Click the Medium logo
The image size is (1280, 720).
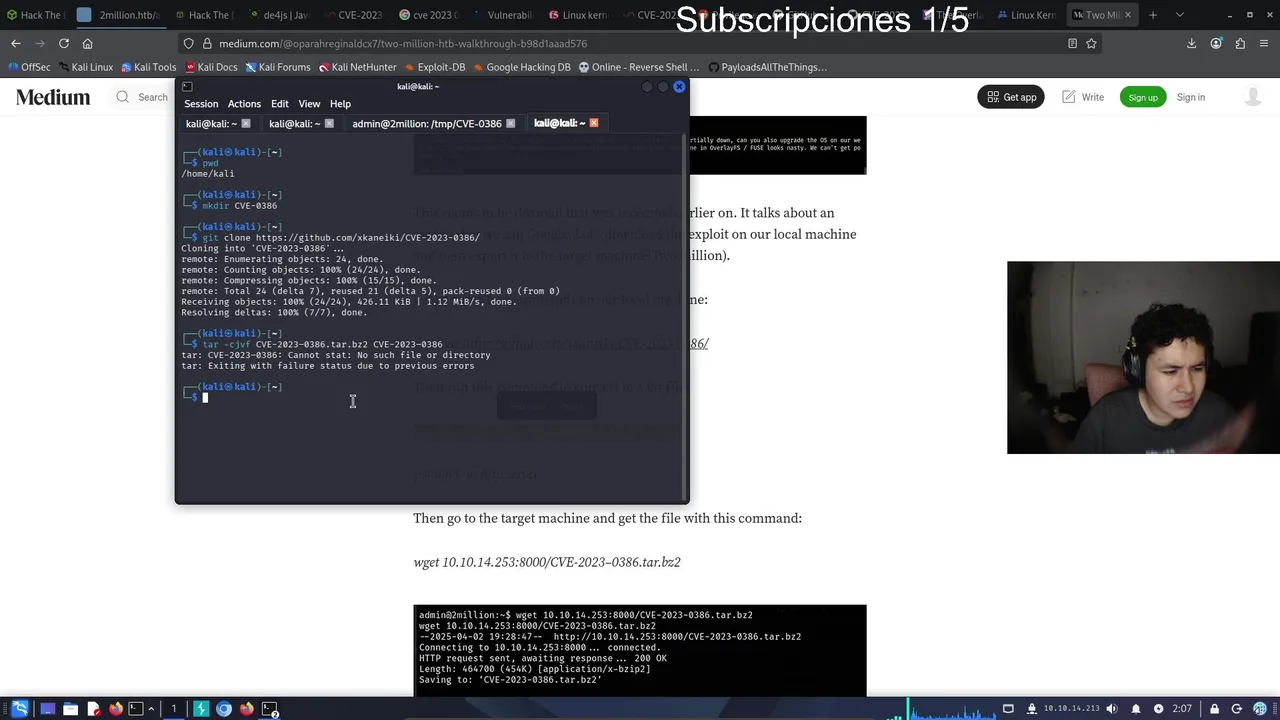(x=53, y=97)
